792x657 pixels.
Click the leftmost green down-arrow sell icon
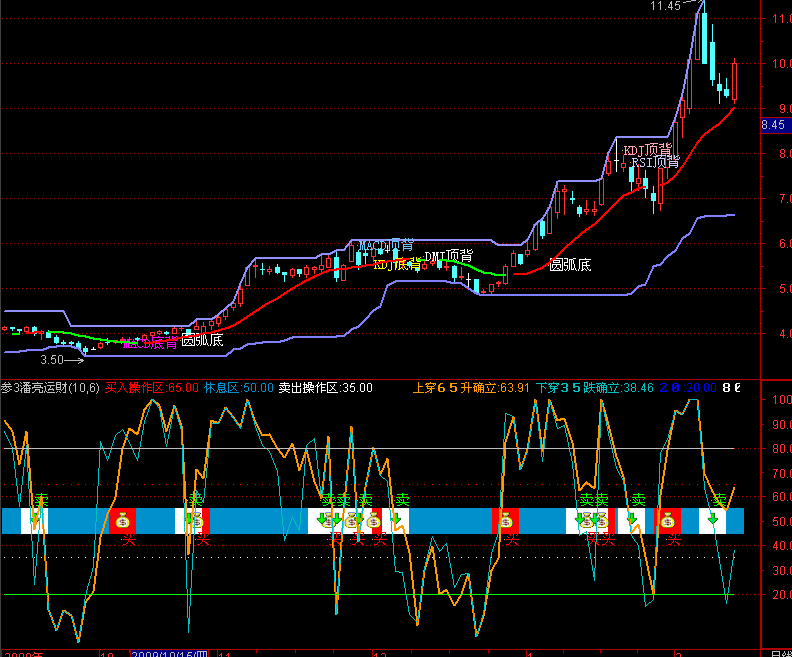tap(35, 520)
